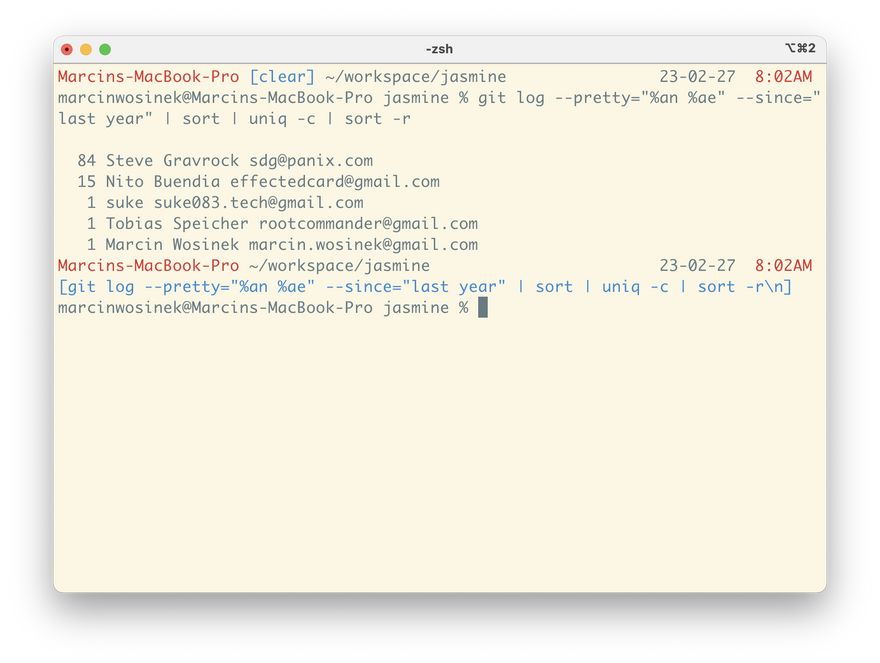The image size is (880, 663).
Task: Click the name Tobias Speicher in output
Action: click(177, 224)
